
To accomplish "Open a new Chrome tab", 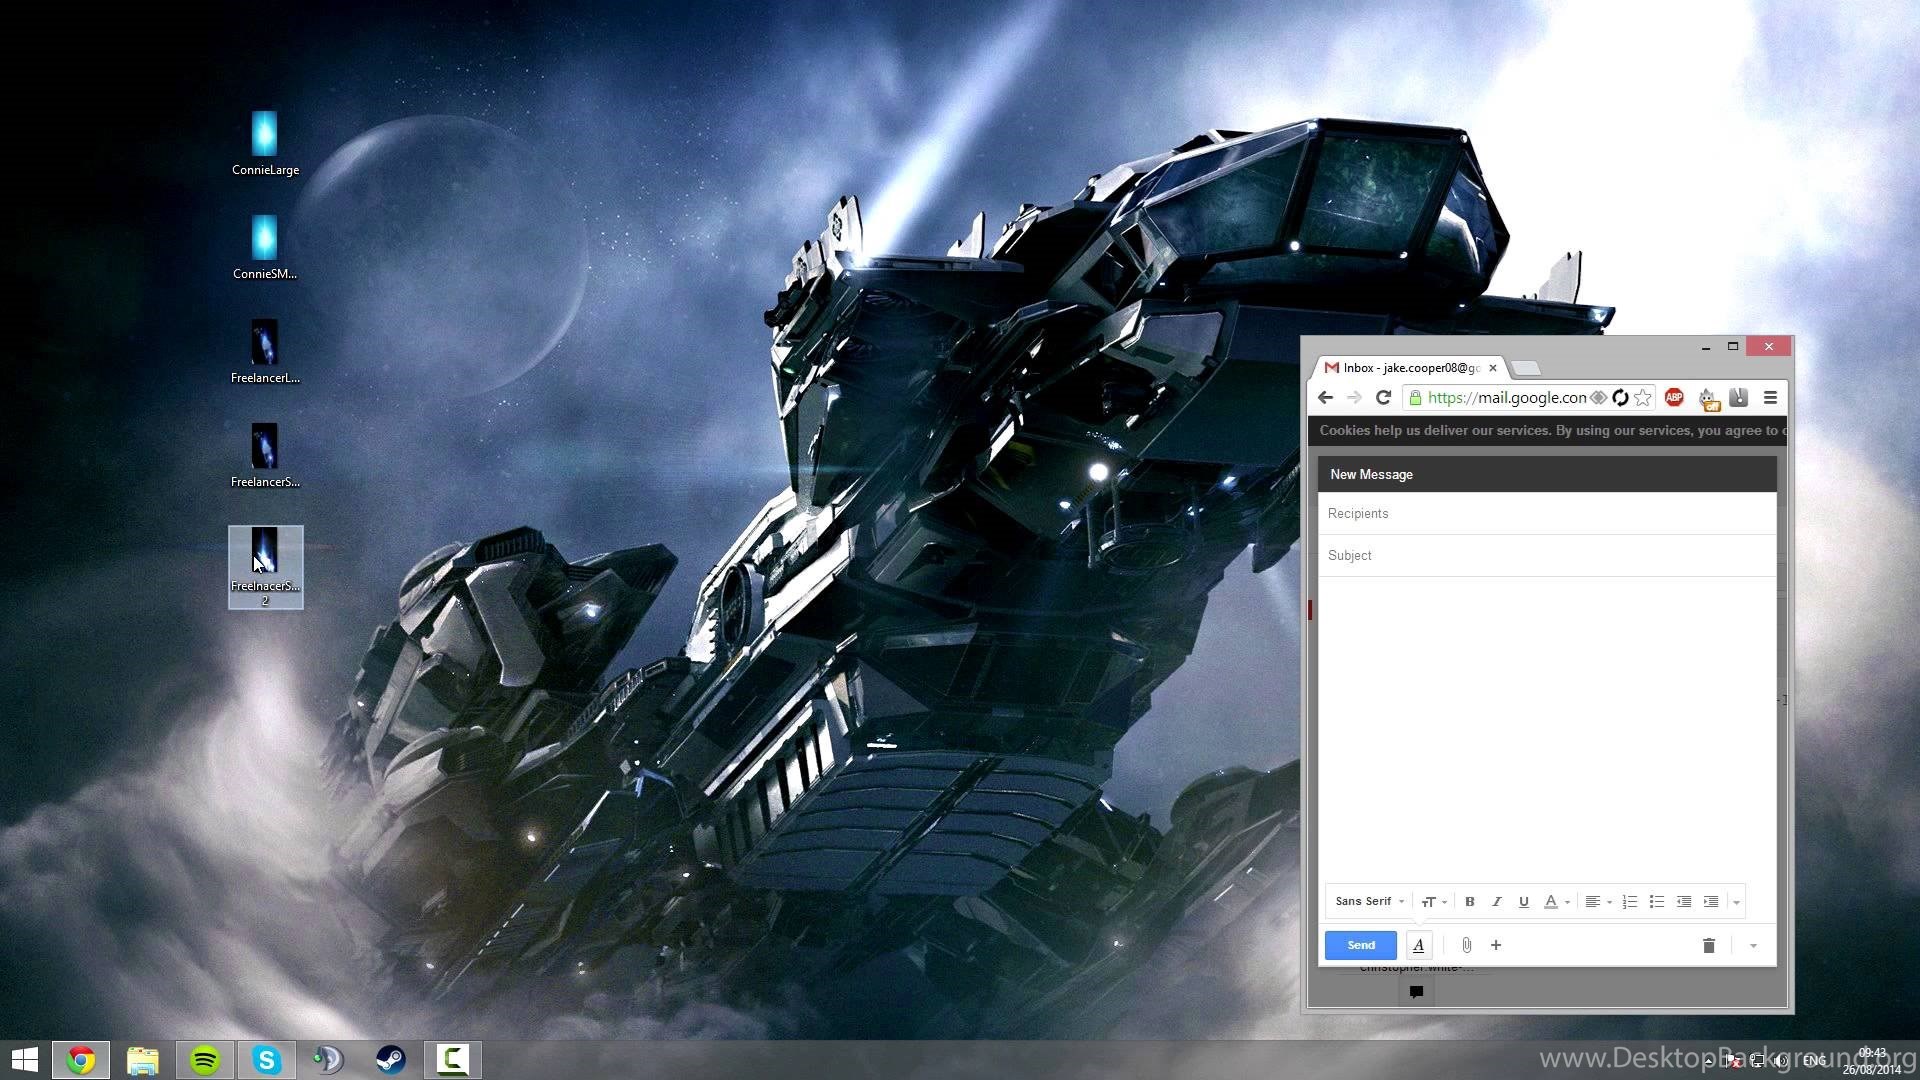I will pyautogui.click(x=1526, y=369).
